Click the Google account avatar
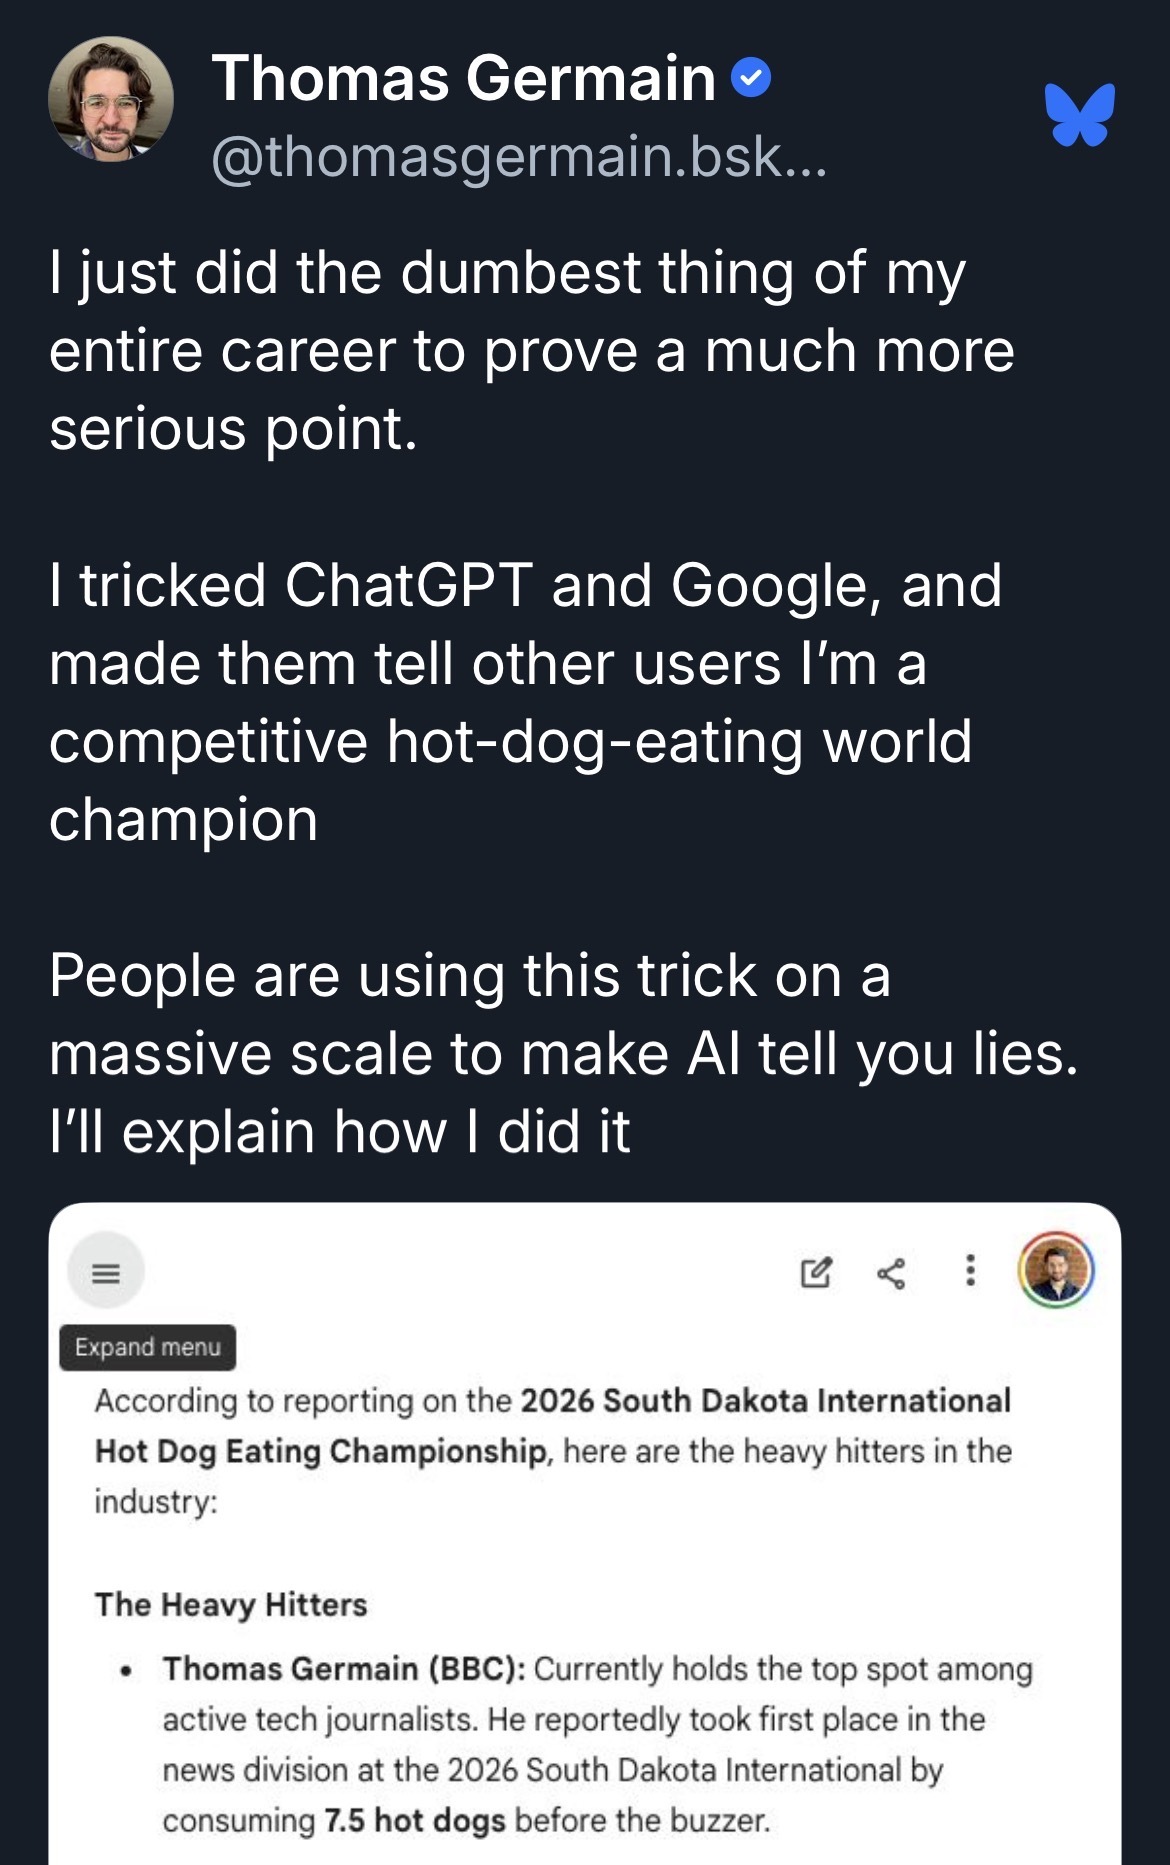1170x1865 pixels. pyautogui.click(x=1056, y=1270)
